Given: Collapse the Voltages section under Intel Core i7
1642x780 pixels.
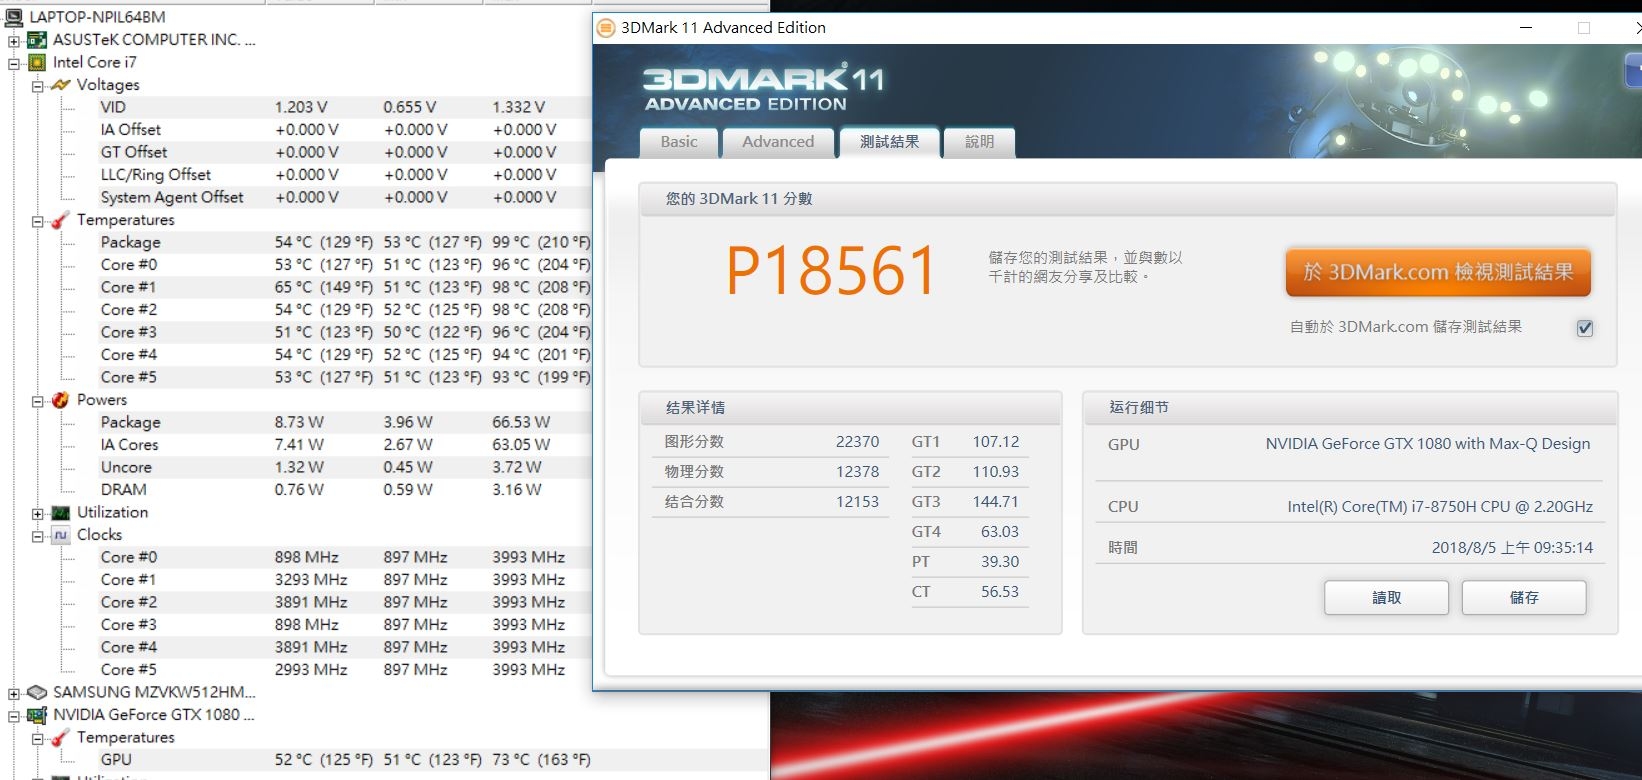Looking at the screenshot, I should coord(38,85).
